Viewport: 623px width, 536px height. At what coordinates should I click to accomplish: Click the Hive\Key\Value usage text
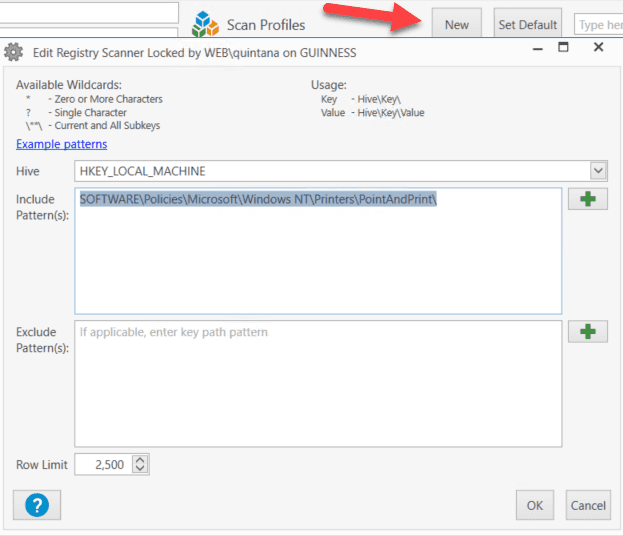(391, 113)
